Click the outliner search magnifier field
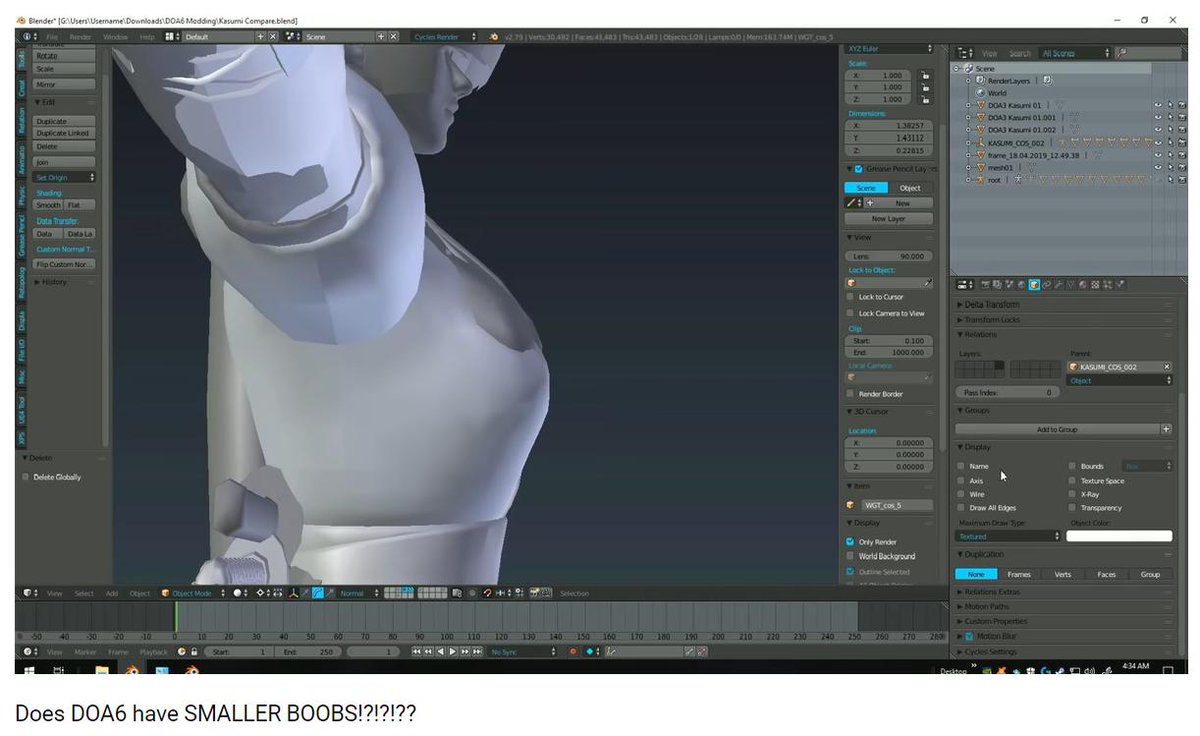This screenshot has width=1200, height=736. tap(1149, 53)
